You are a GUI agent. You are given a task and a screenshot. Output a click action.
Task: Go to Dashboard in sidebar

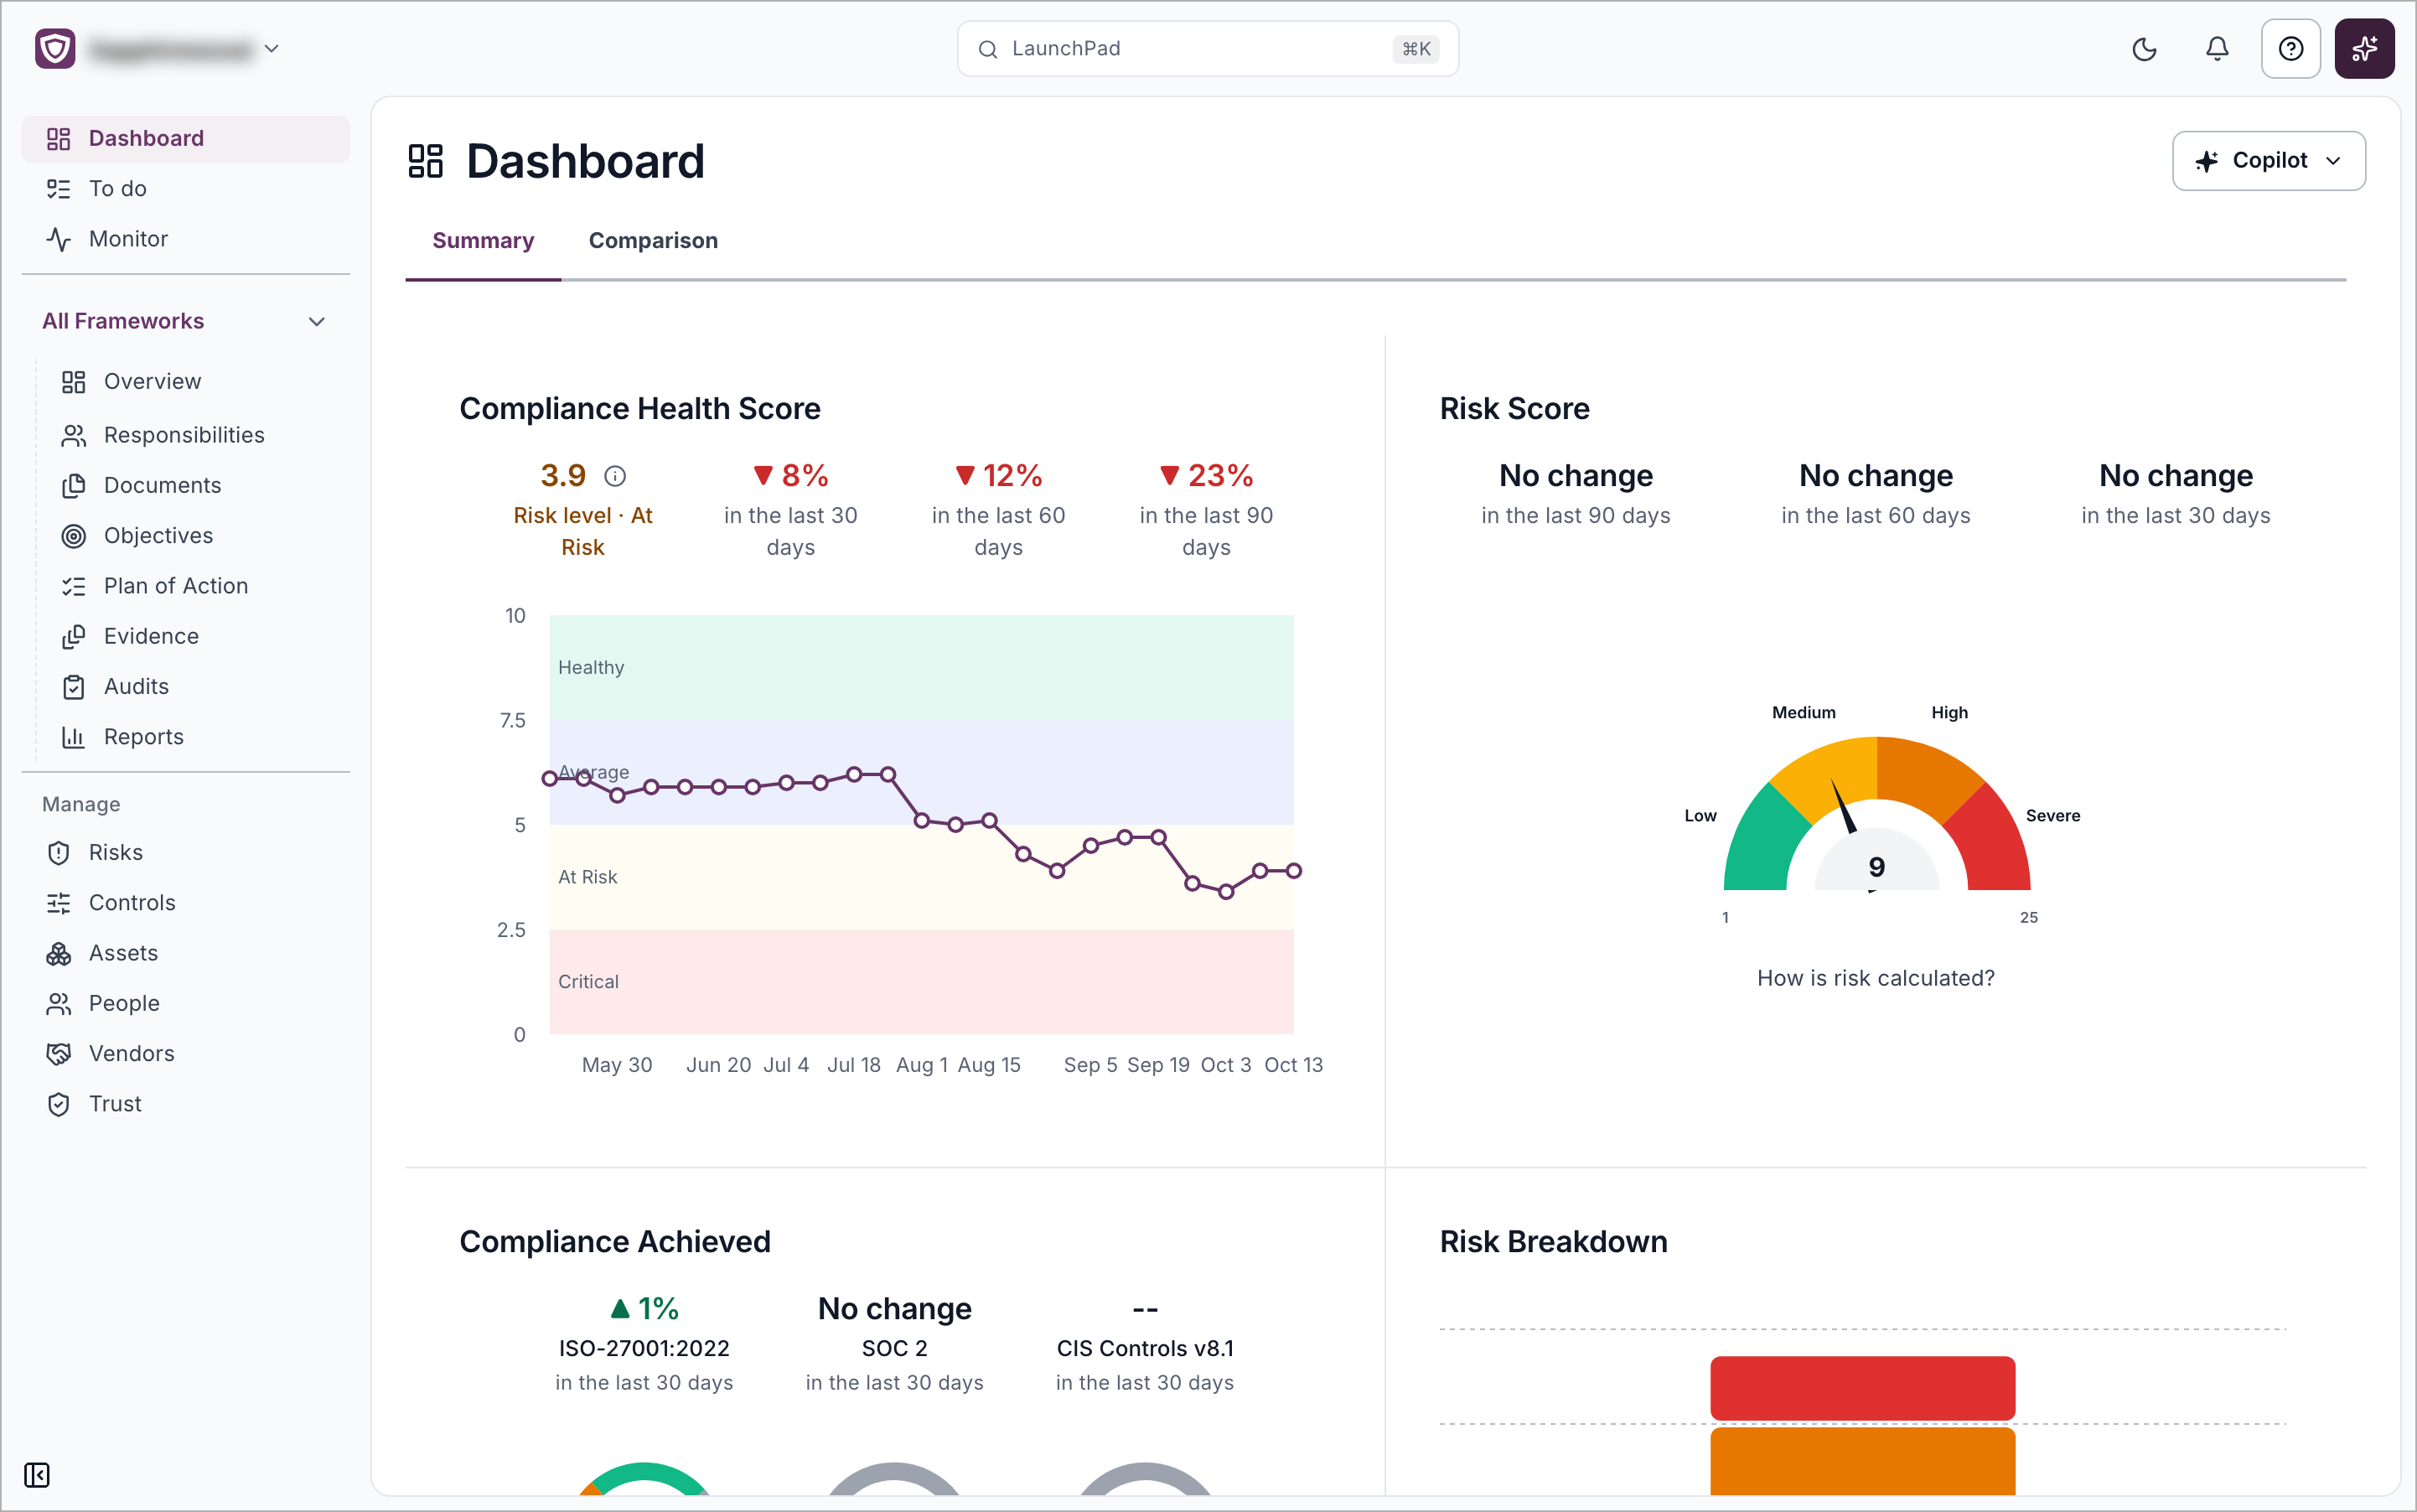coord(186,138)
